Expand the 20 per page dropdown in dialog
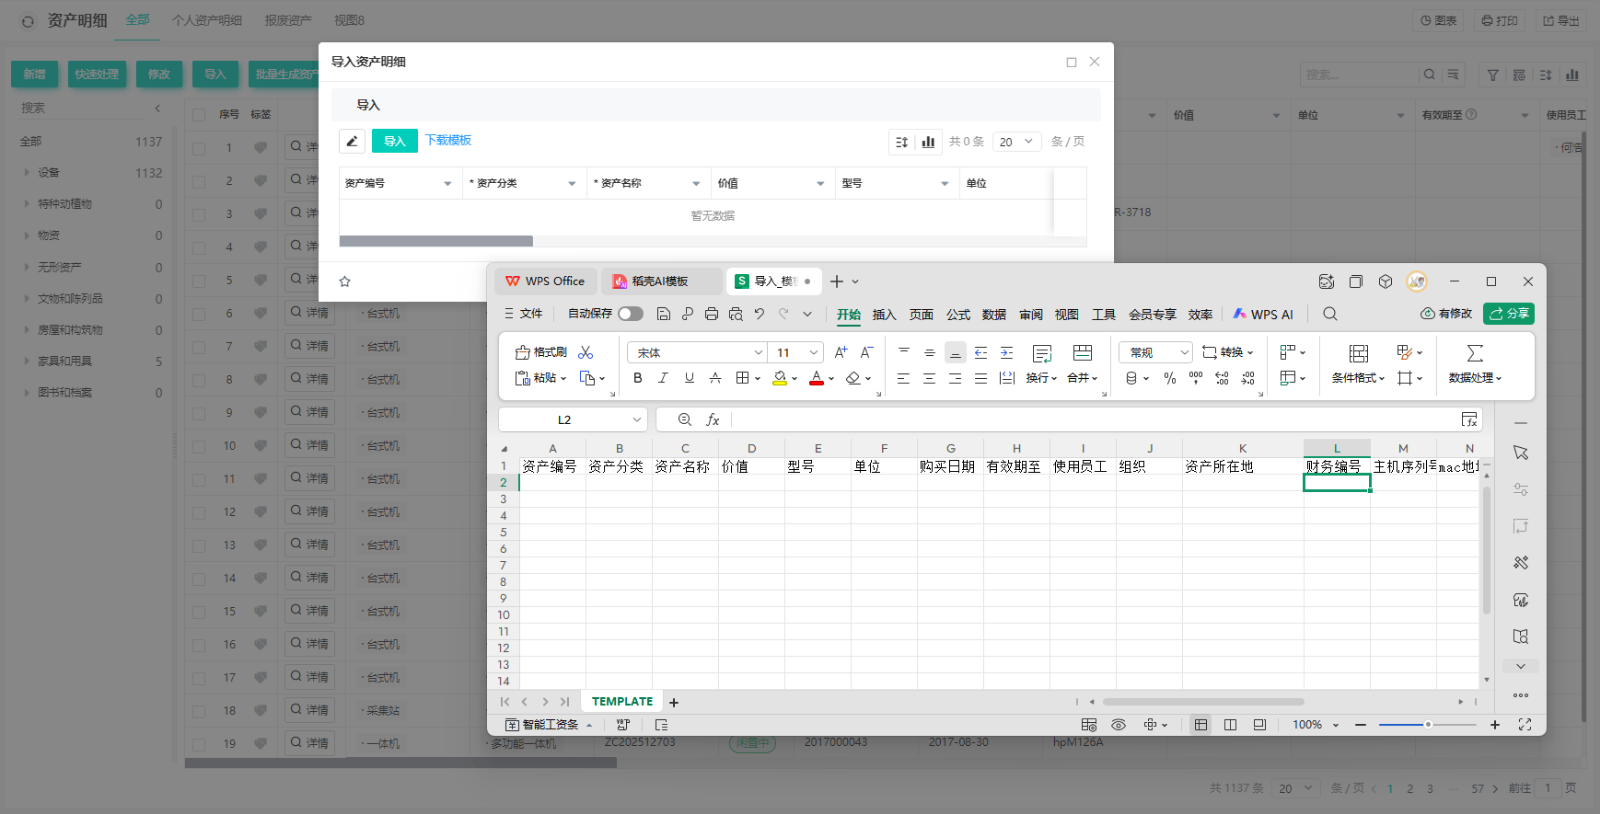This screenshot has width=1600, height=814. (1017, 142)
